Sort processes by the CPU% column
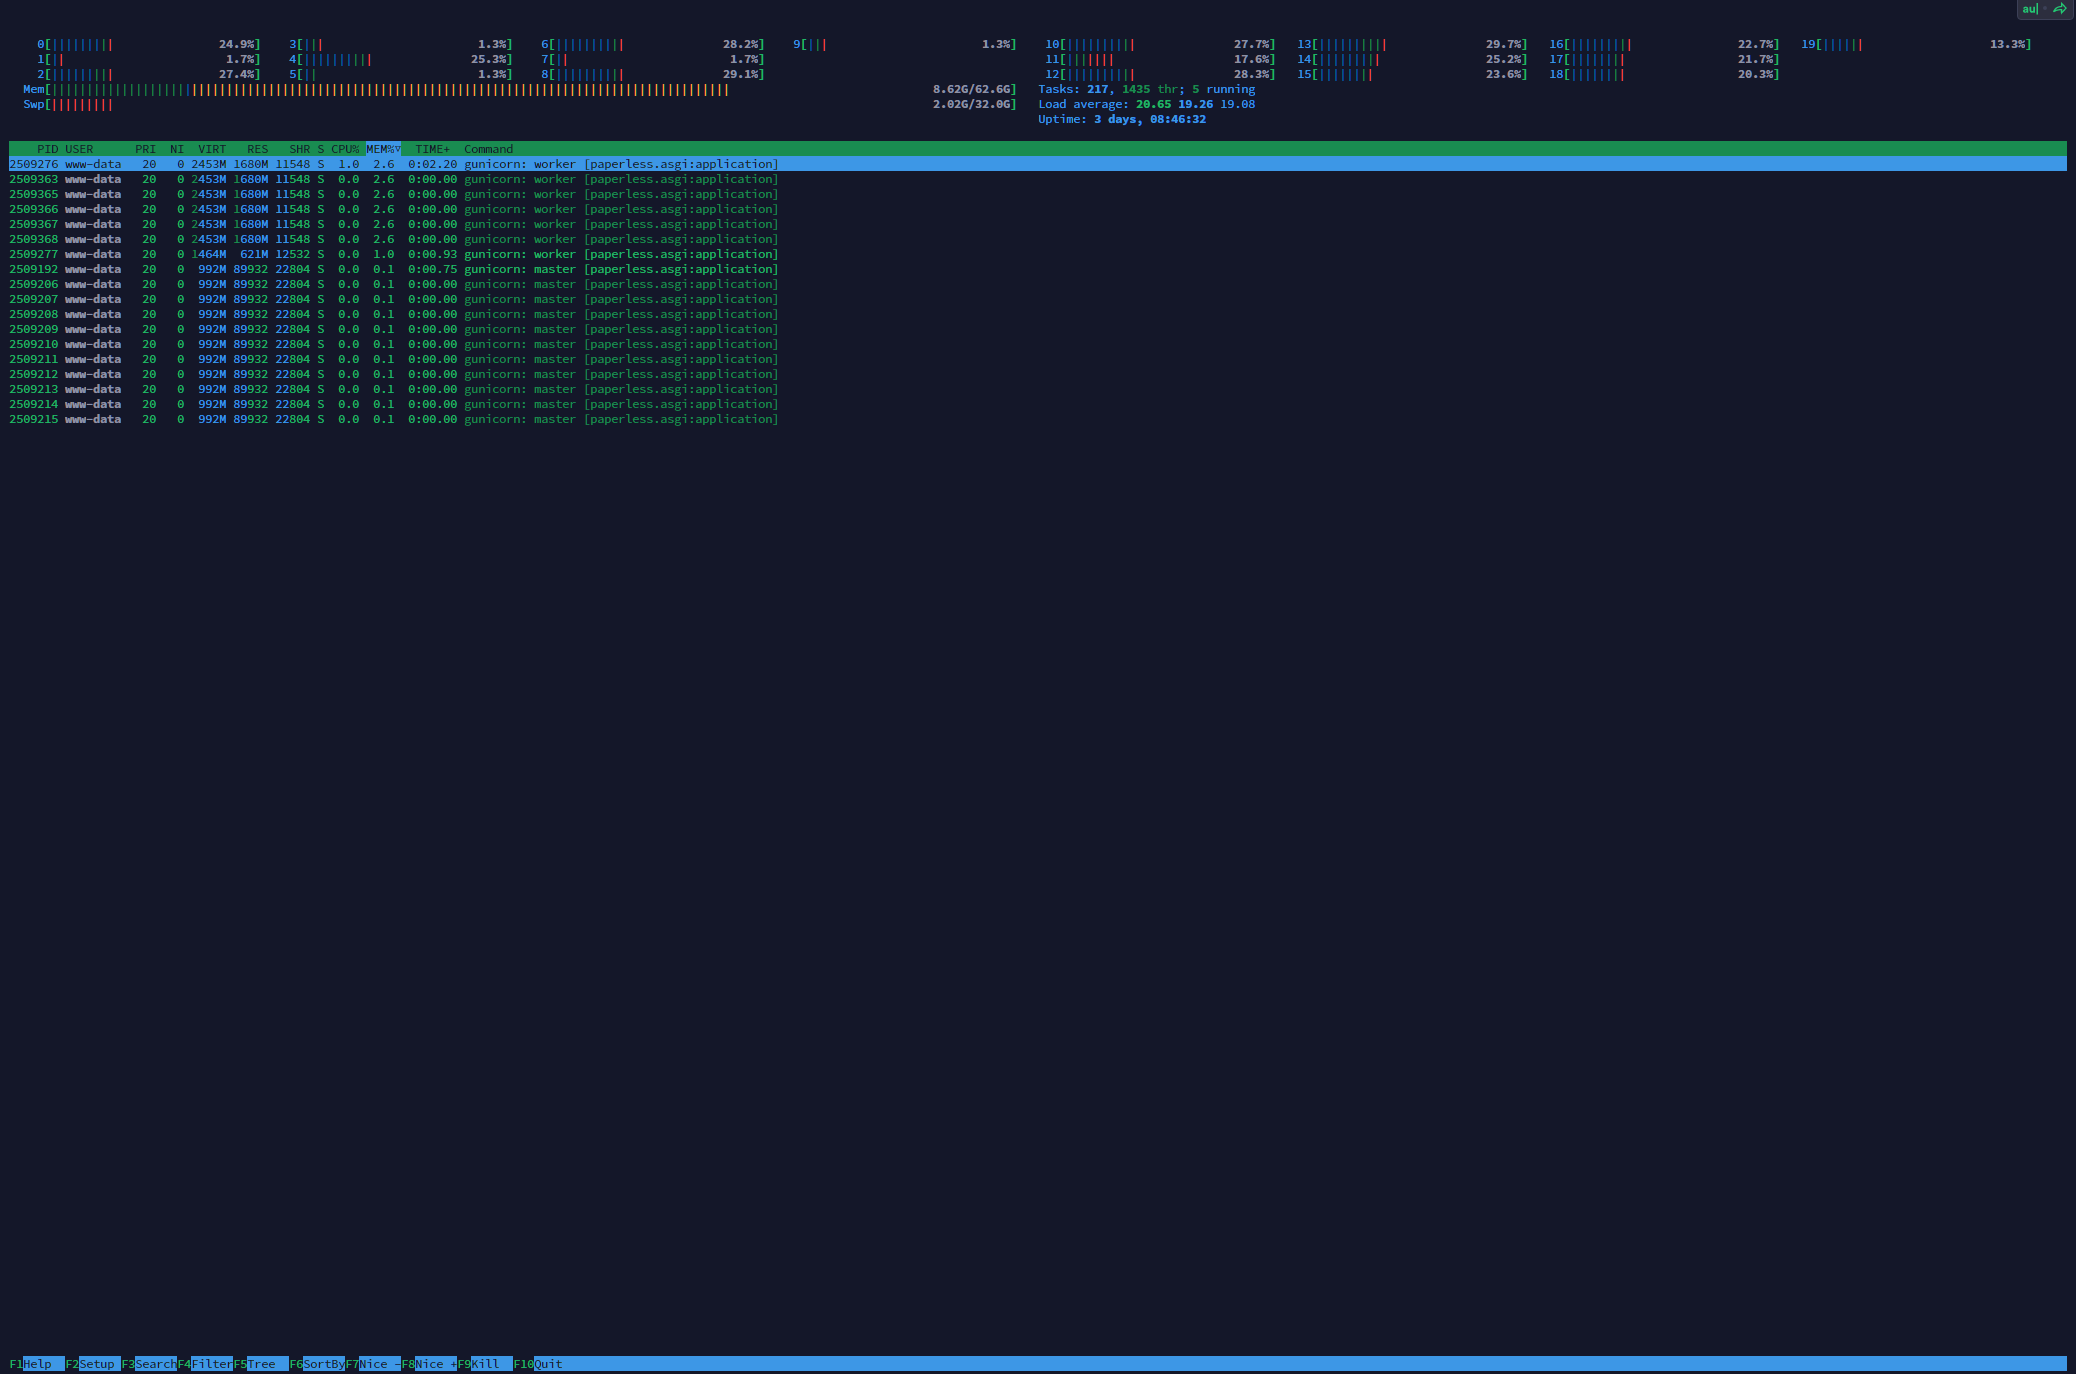The height and width of the screenshot is (1374, 2076). (345, 148)
